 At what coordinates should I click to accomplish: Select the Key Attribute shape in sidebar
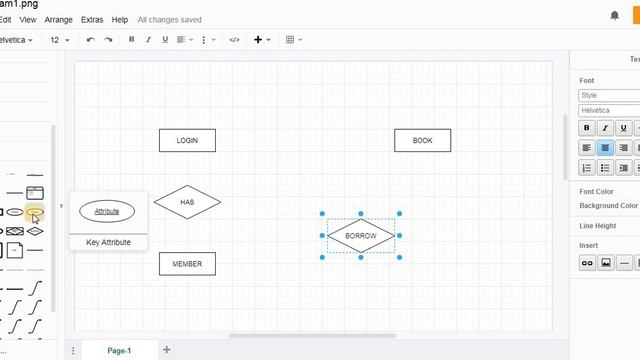35,212
